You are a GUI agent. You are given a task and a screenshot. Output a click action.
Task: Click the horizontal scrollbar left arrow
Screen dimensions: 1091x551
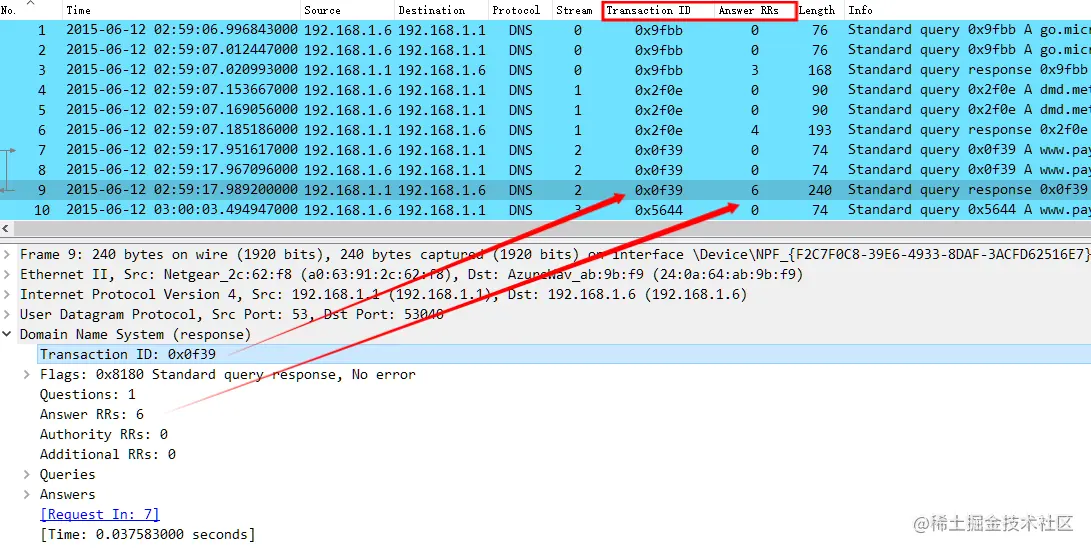[x=6, y=228]
